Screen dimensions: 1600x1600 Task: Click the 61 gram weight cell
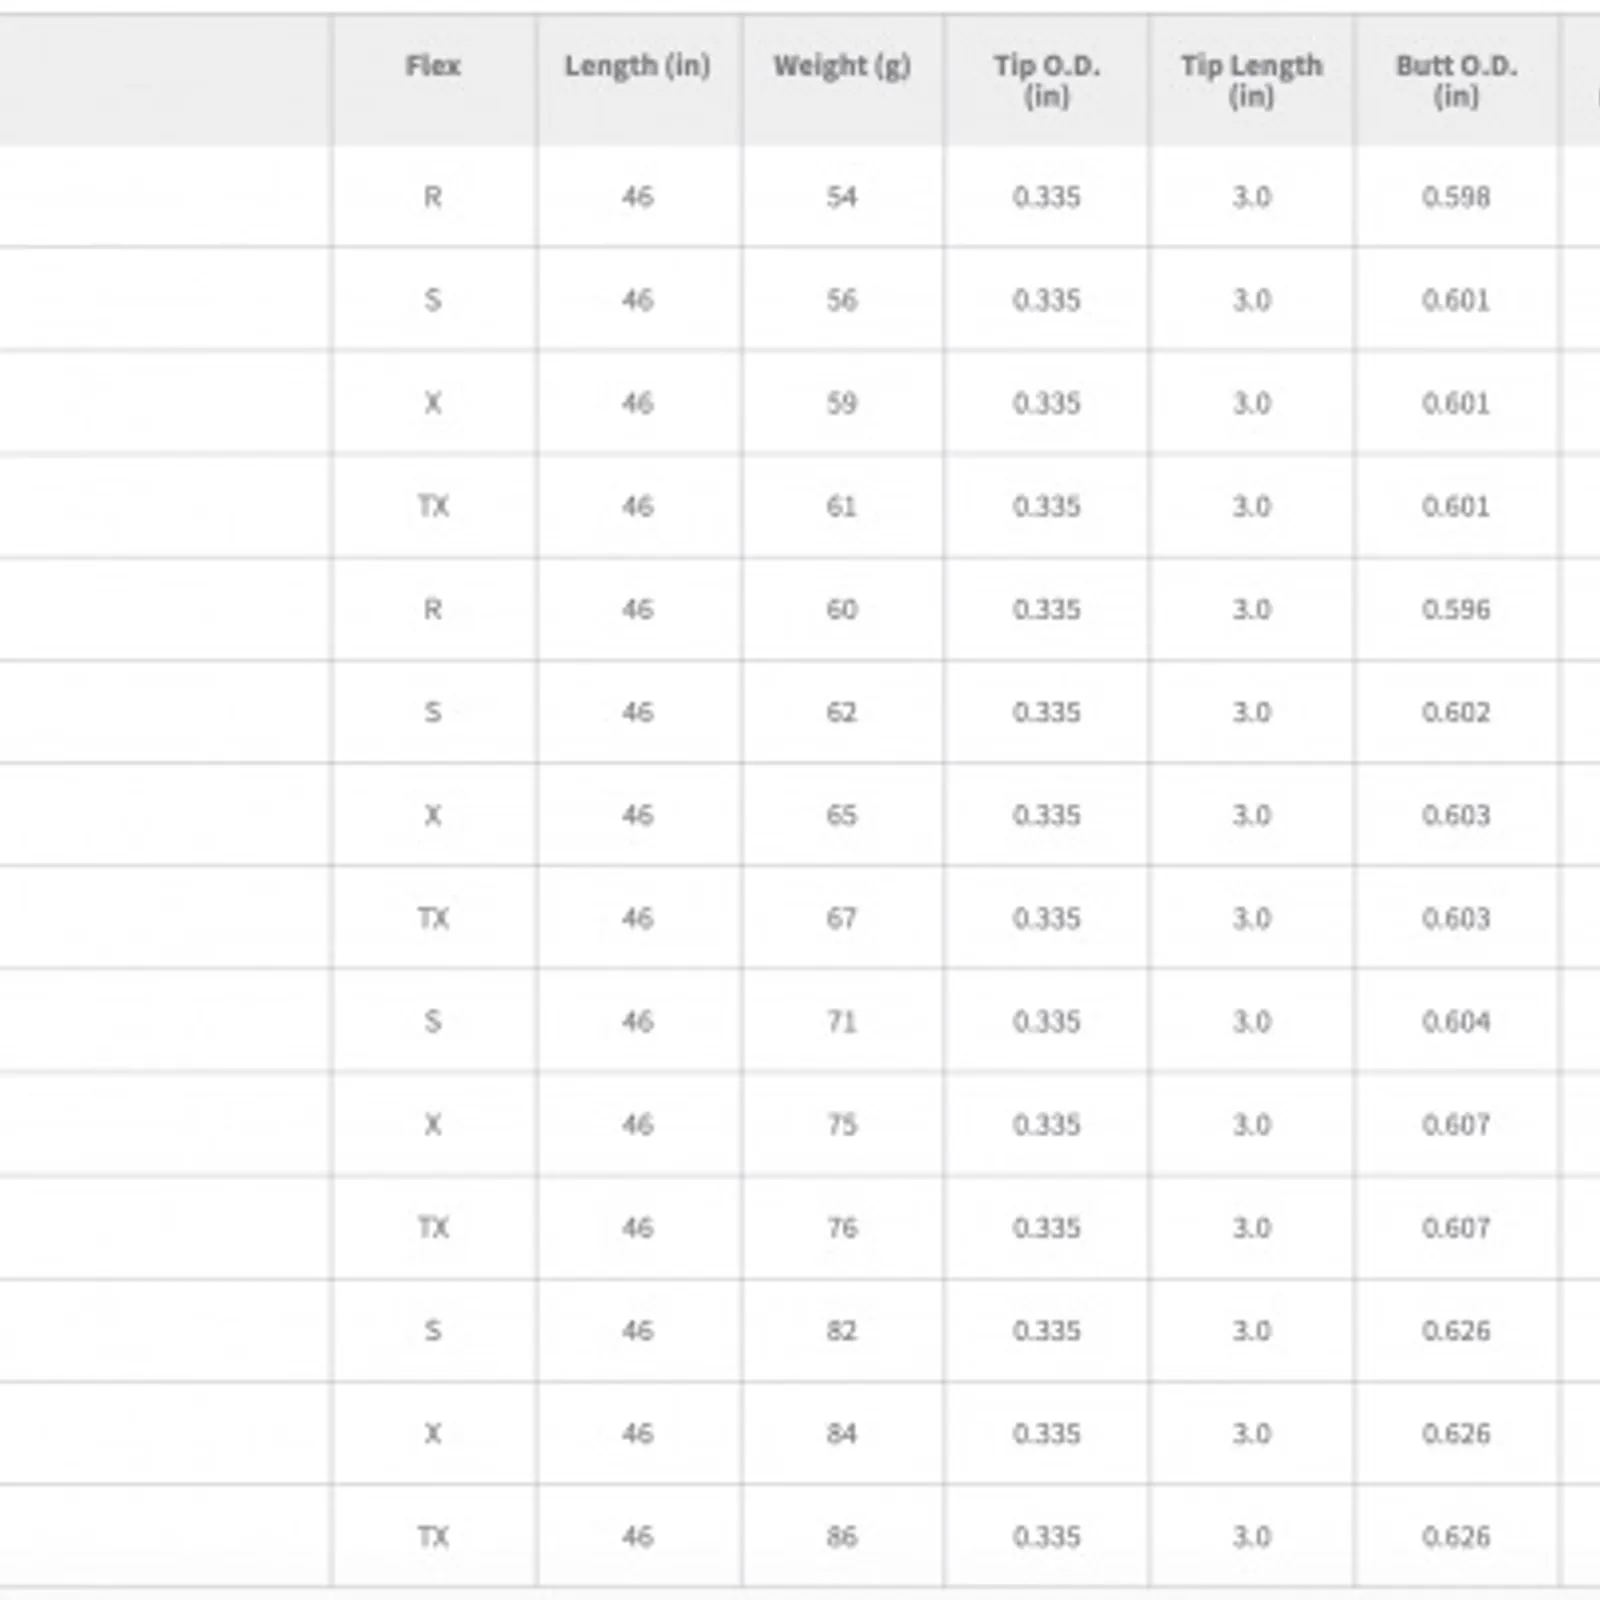click(842, 506)
